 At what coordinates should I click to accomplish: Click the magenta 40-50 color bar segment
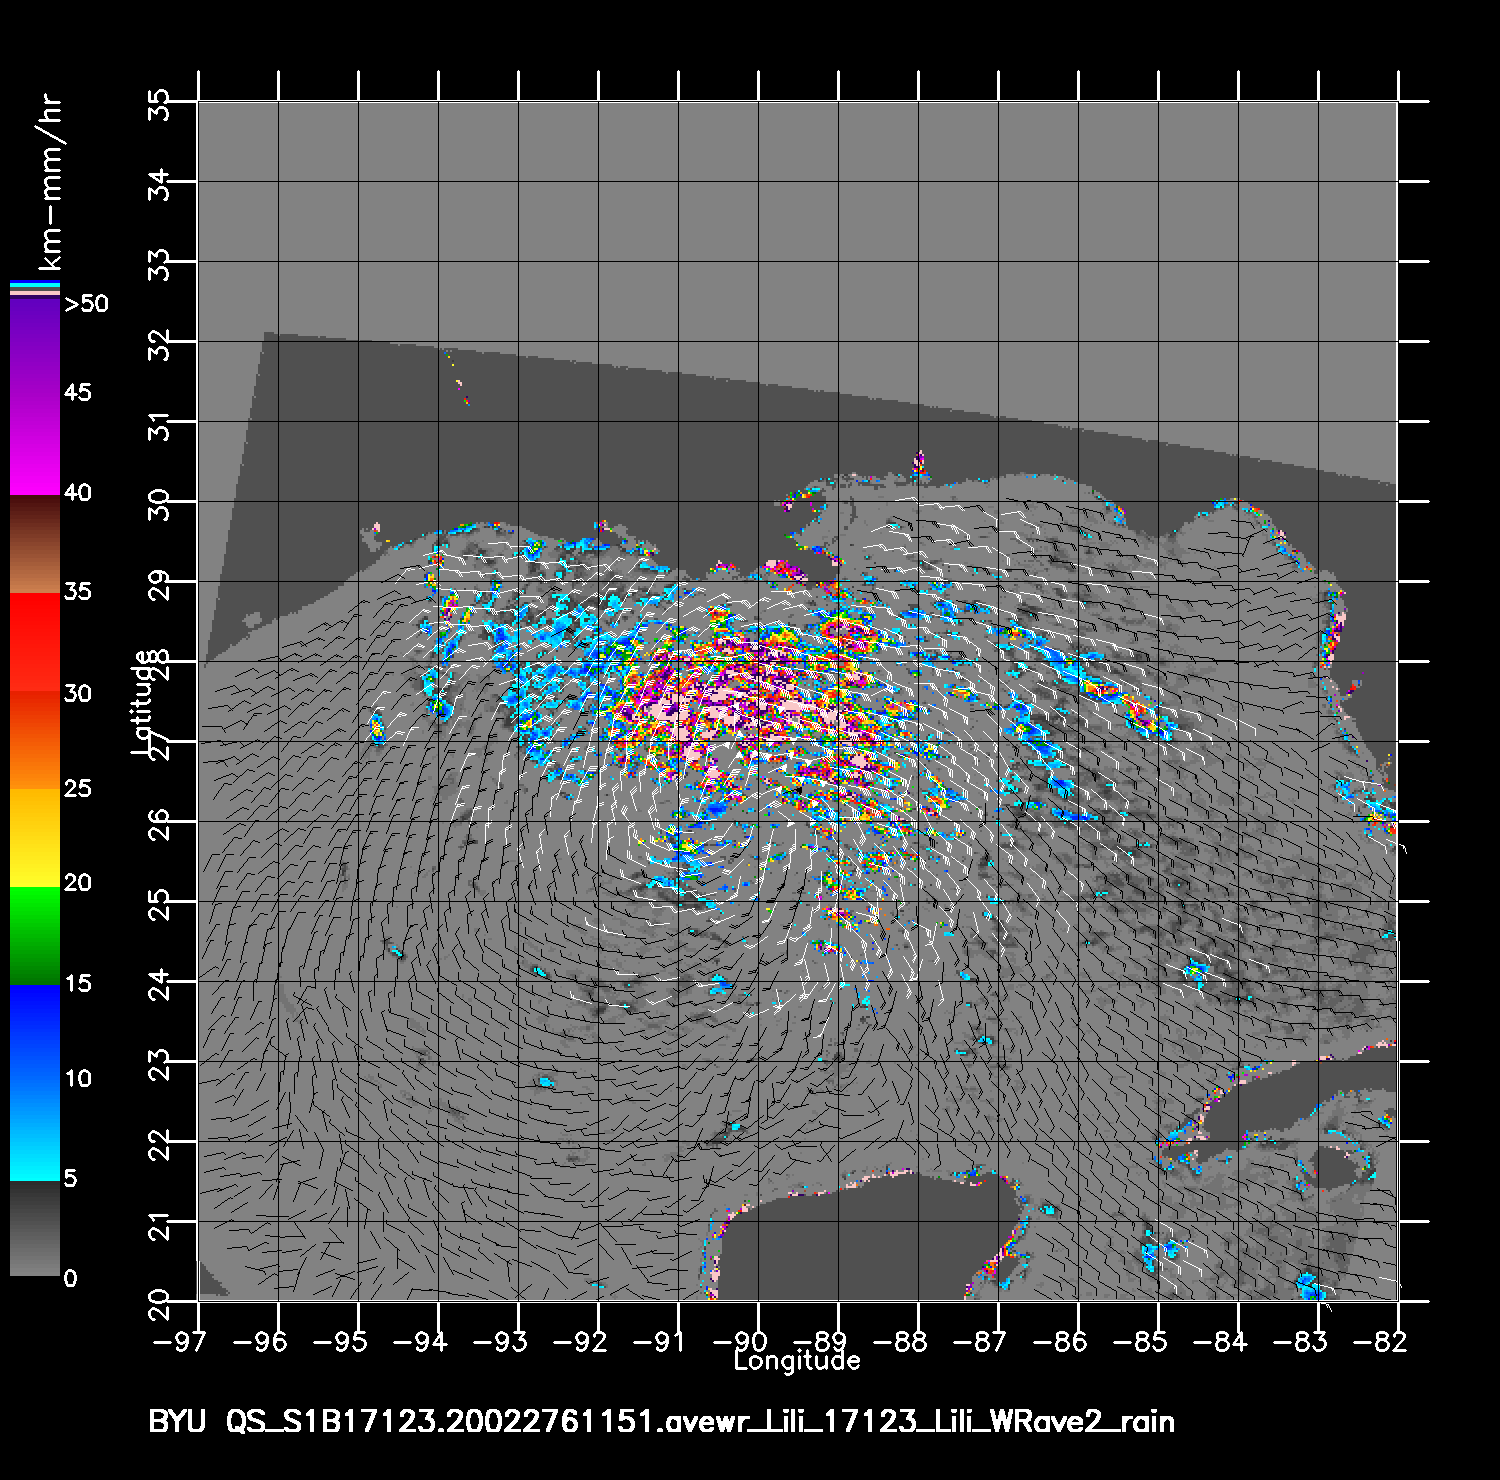(35, 397)
